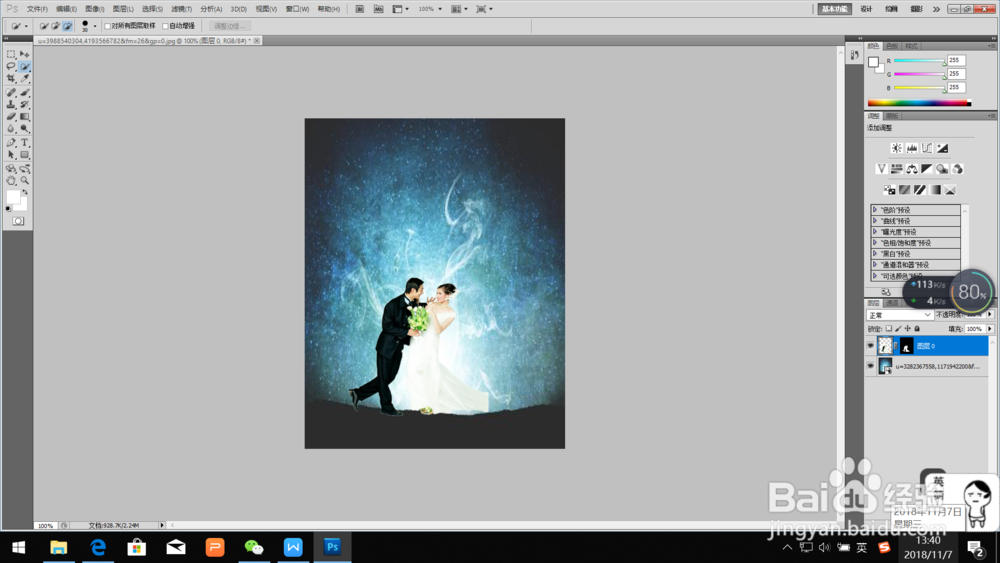Reset default foreground and background colors

(x=8, y=208)
